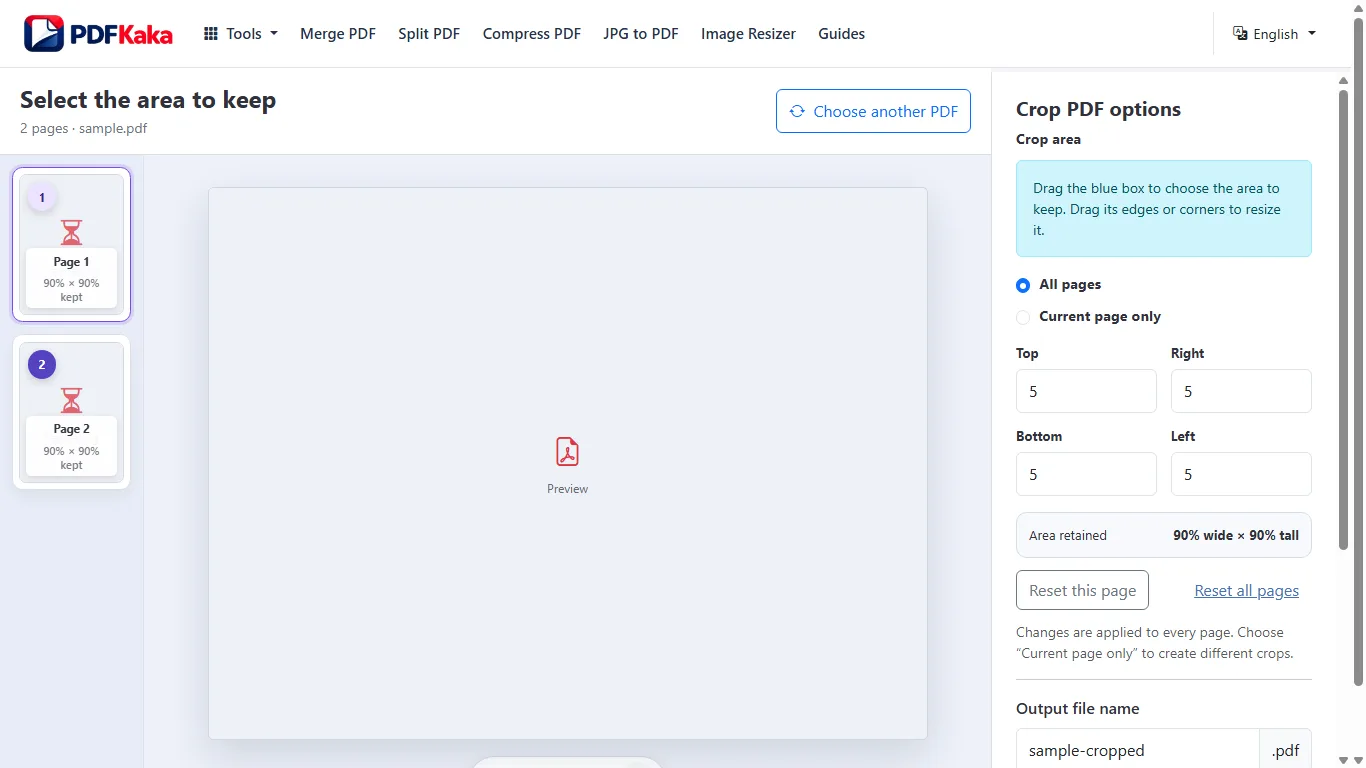Click the hourglass icon on Page 2

point(71,400)
